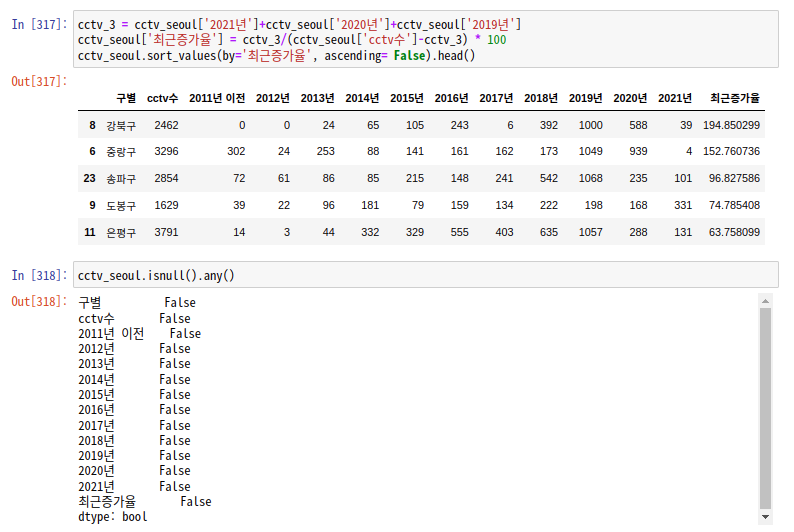Click the 2021년 False output line

134,486
